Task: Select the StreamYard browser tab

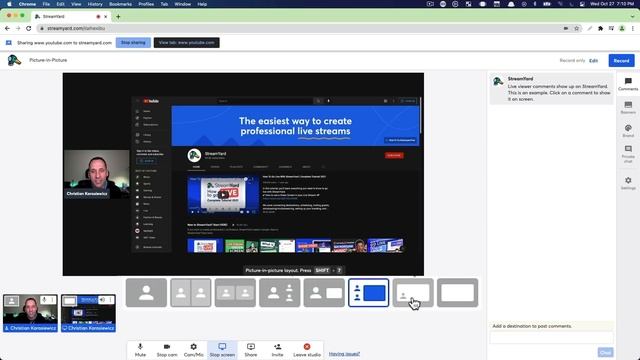Action: [x=70, y=16]
